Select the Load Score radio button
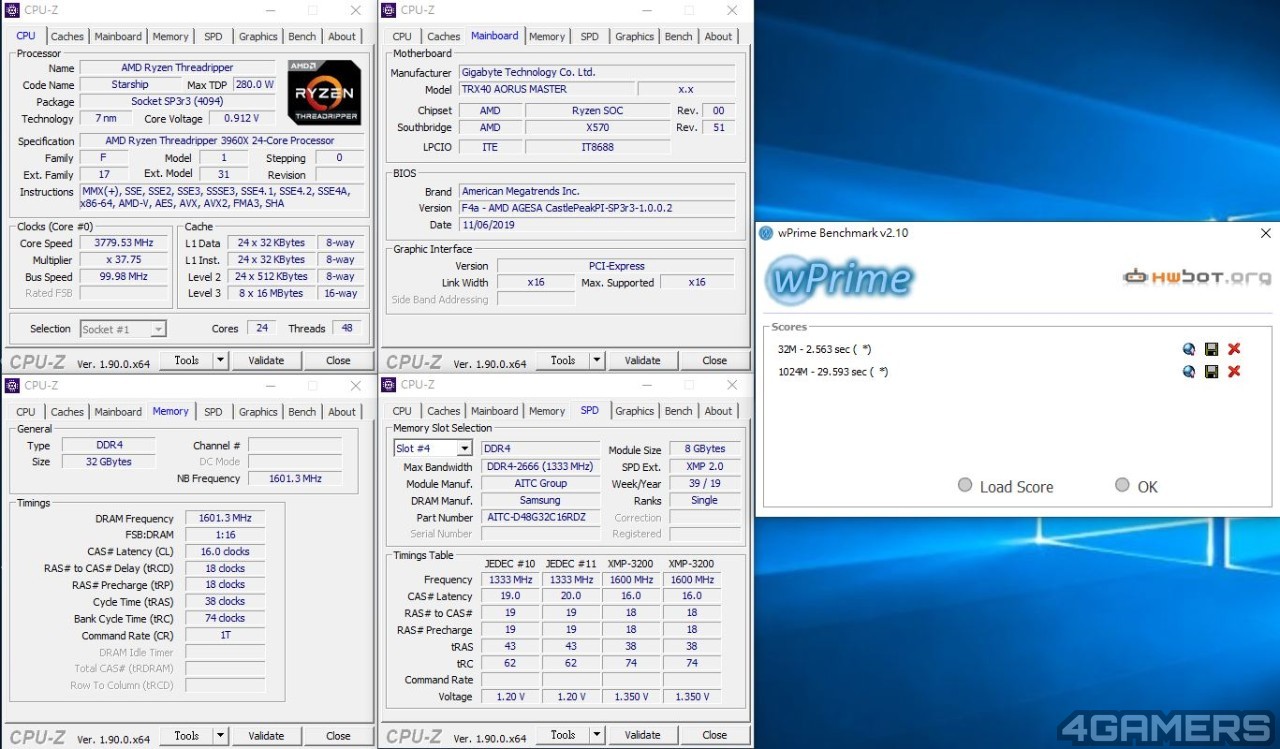Screen dimensions: 1280x749 965,485
